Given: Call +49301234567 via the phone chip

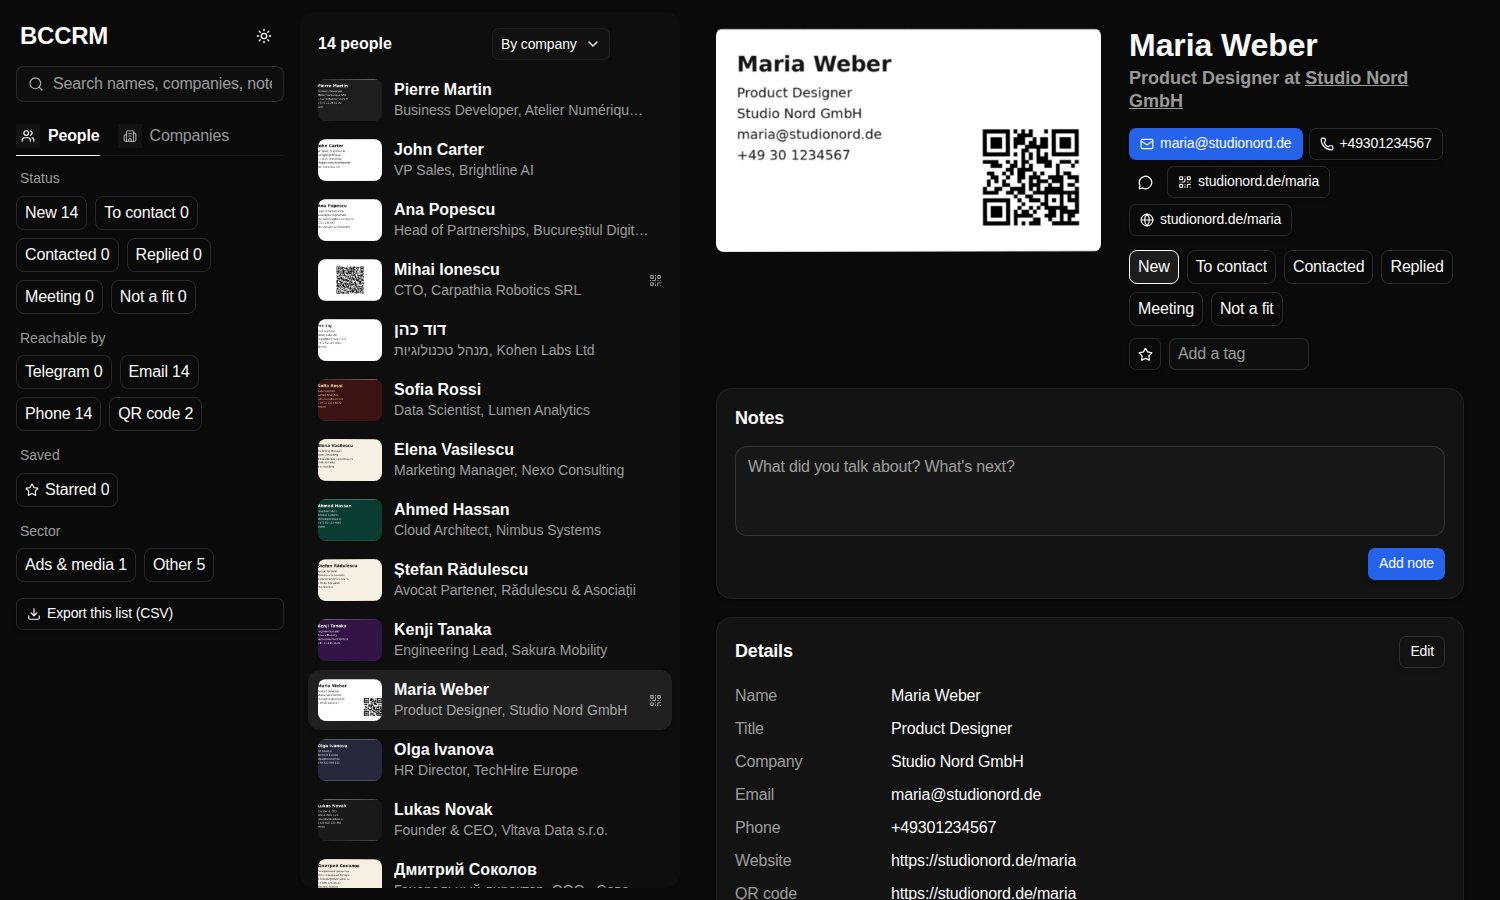Looking at the screenshot, I should coord(1375,144).
